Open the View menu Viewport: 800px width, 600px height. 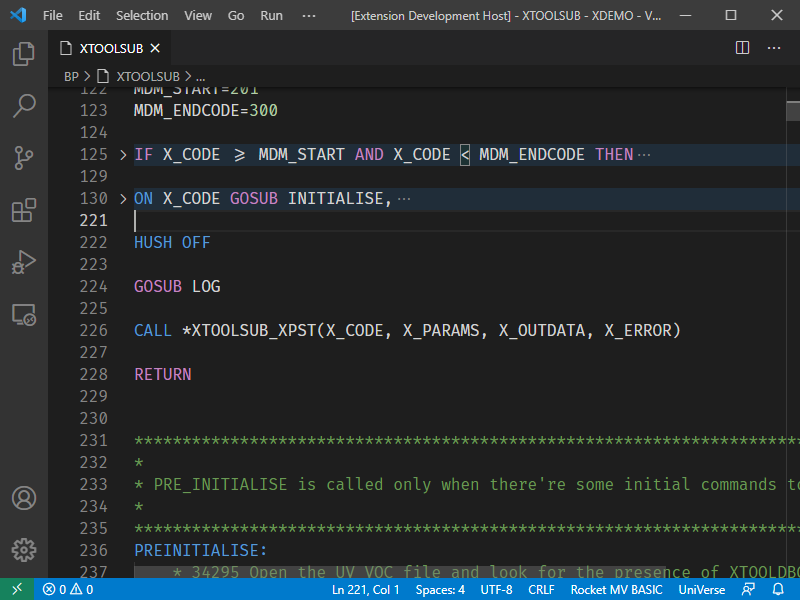coord(198,15)
